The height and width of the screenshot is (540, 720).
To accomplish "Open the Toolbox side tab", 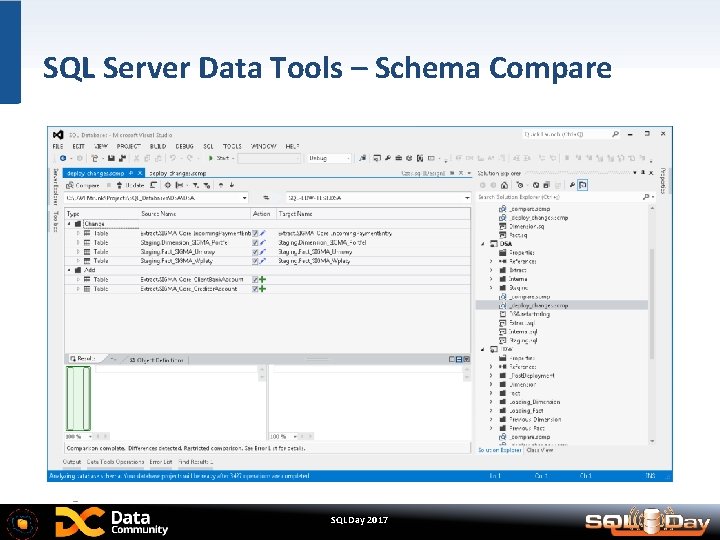I will click(x=56, y=221).
